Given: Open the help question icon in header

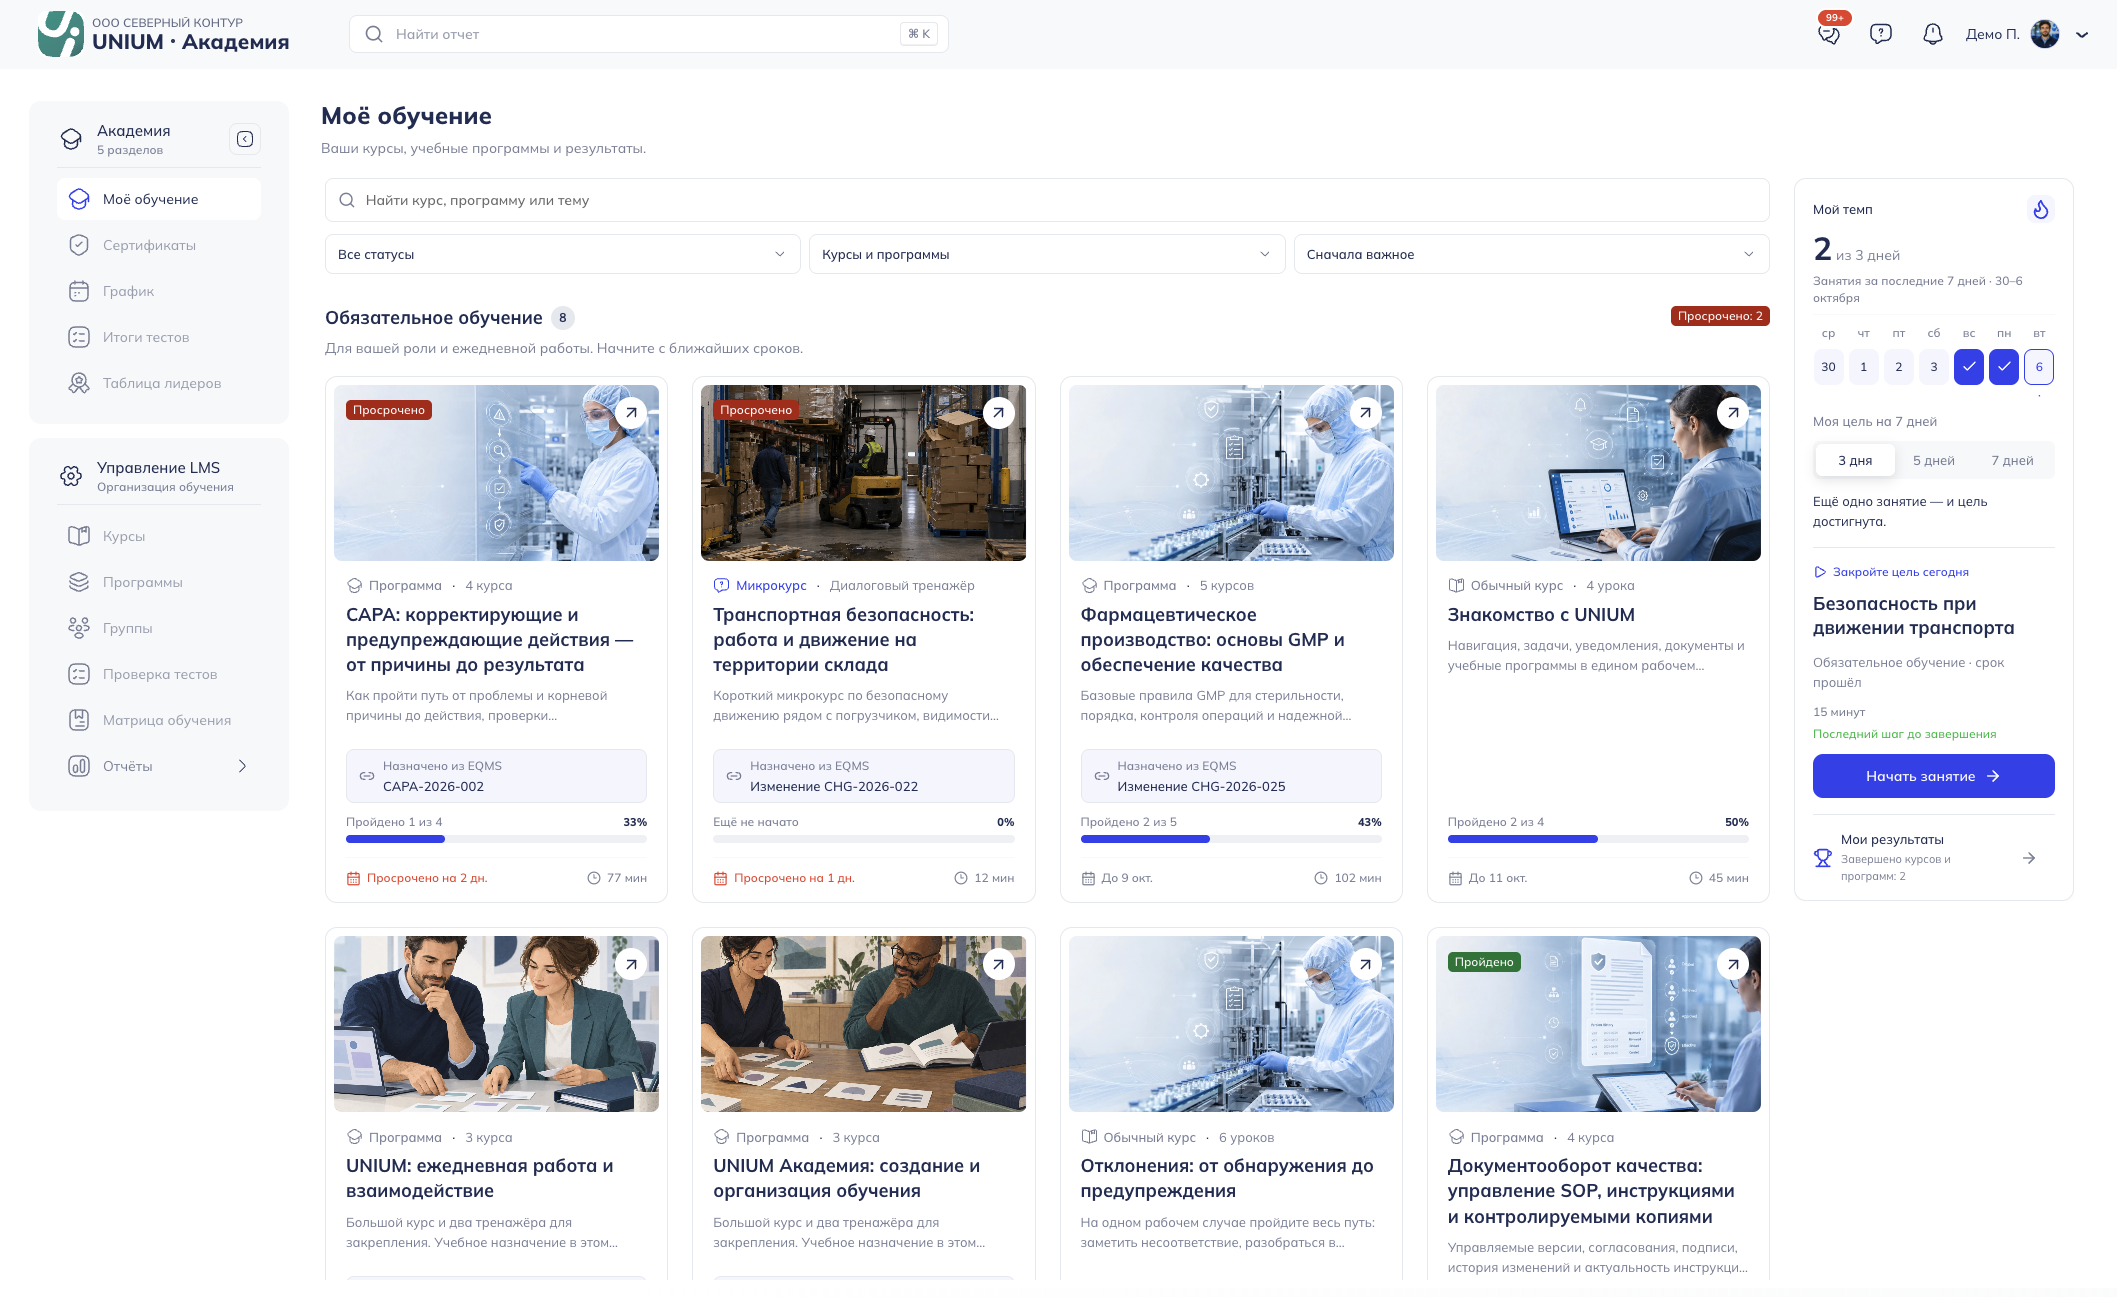Looking at the screenshot, I should (x=1881, y=34).
